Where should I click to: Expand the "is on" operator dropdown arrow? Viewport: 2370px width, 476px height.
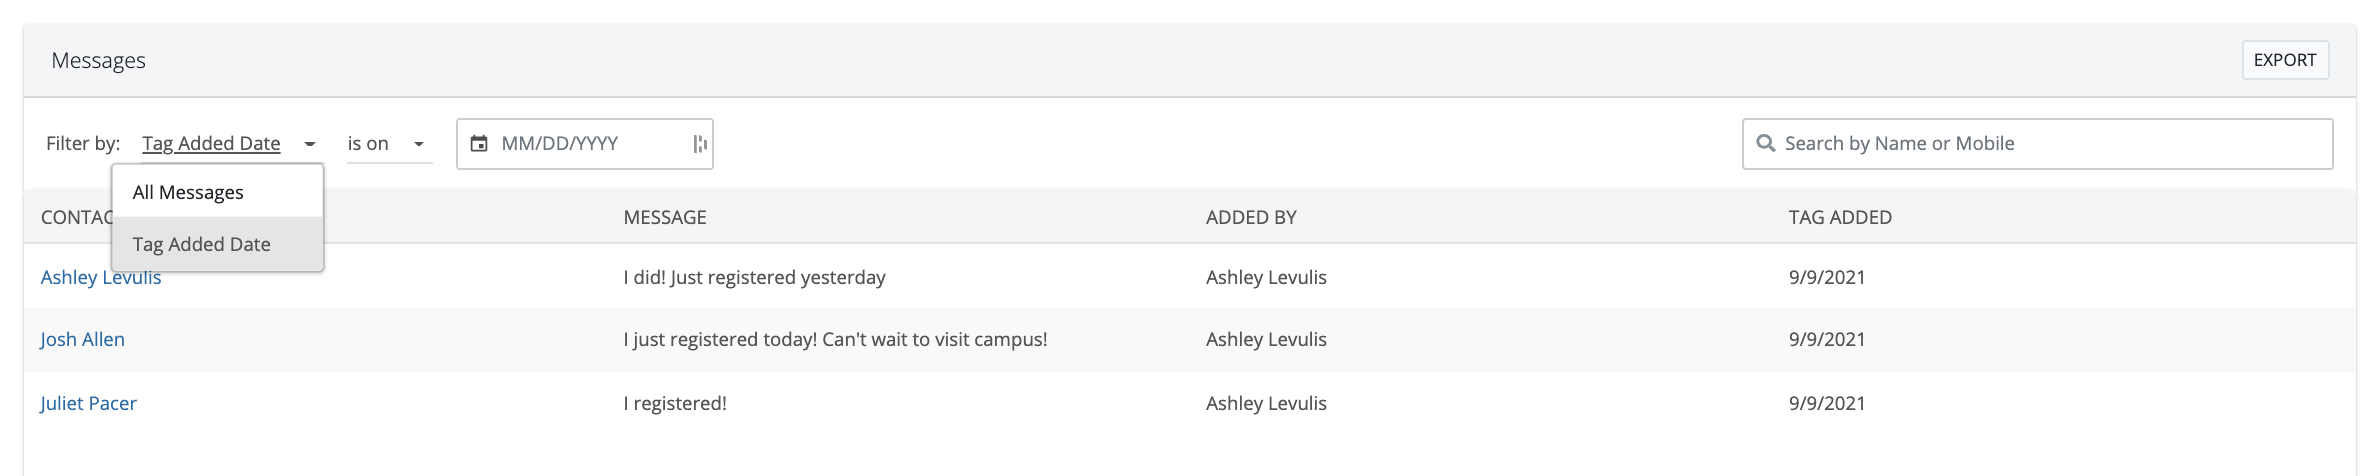click(x=419, y=144)
